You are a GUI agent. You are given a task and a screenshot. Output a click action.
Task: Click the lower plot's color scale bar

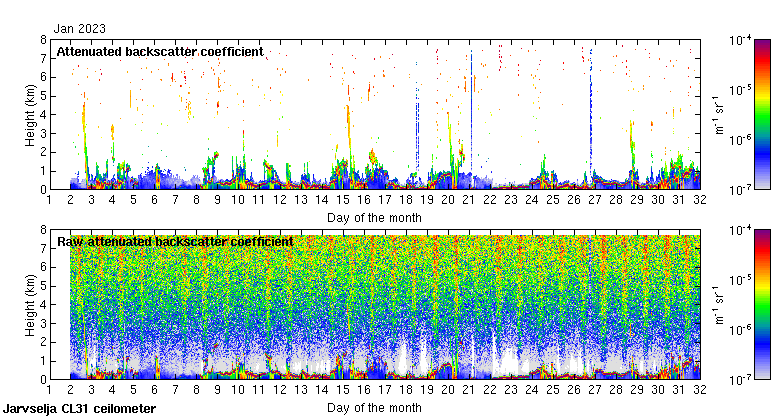(x=762, y=305)
